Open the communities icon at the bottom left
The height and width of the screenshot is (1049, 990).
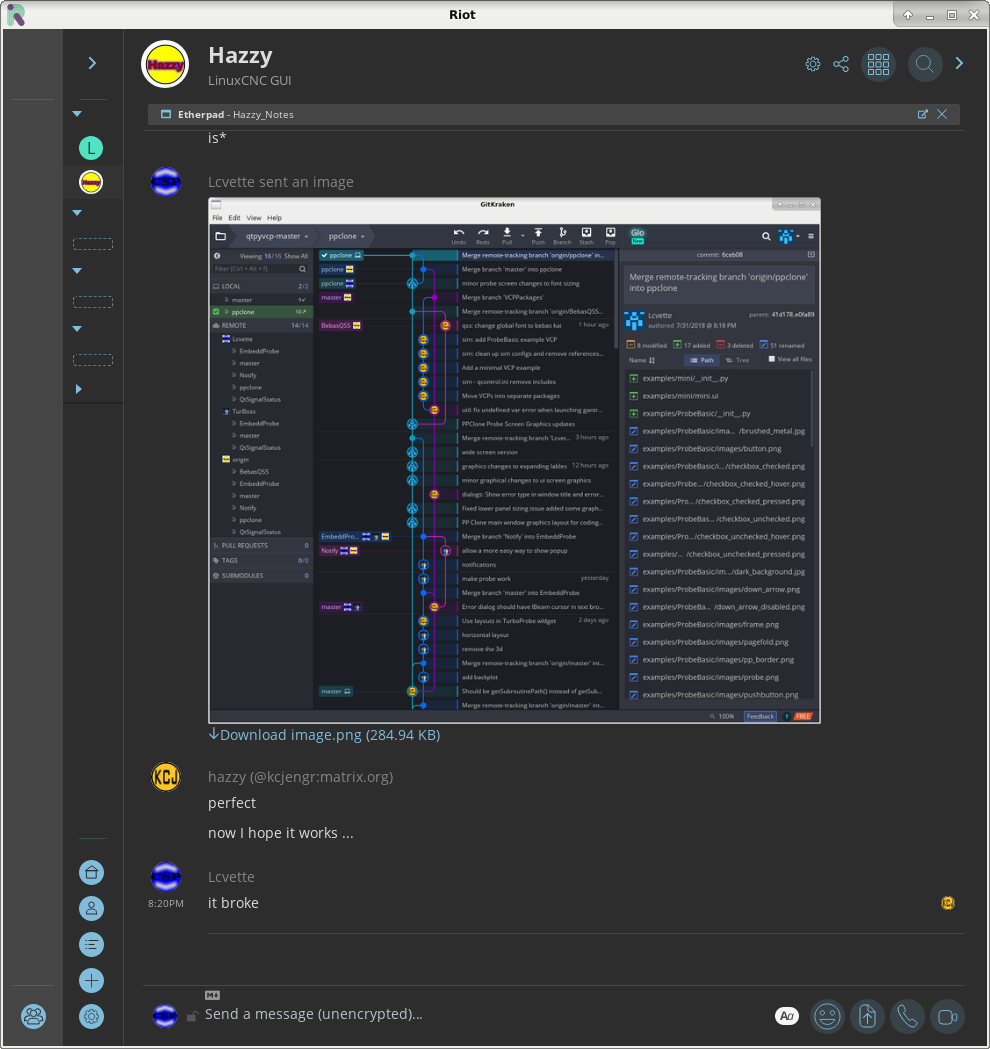(33, 1017)
